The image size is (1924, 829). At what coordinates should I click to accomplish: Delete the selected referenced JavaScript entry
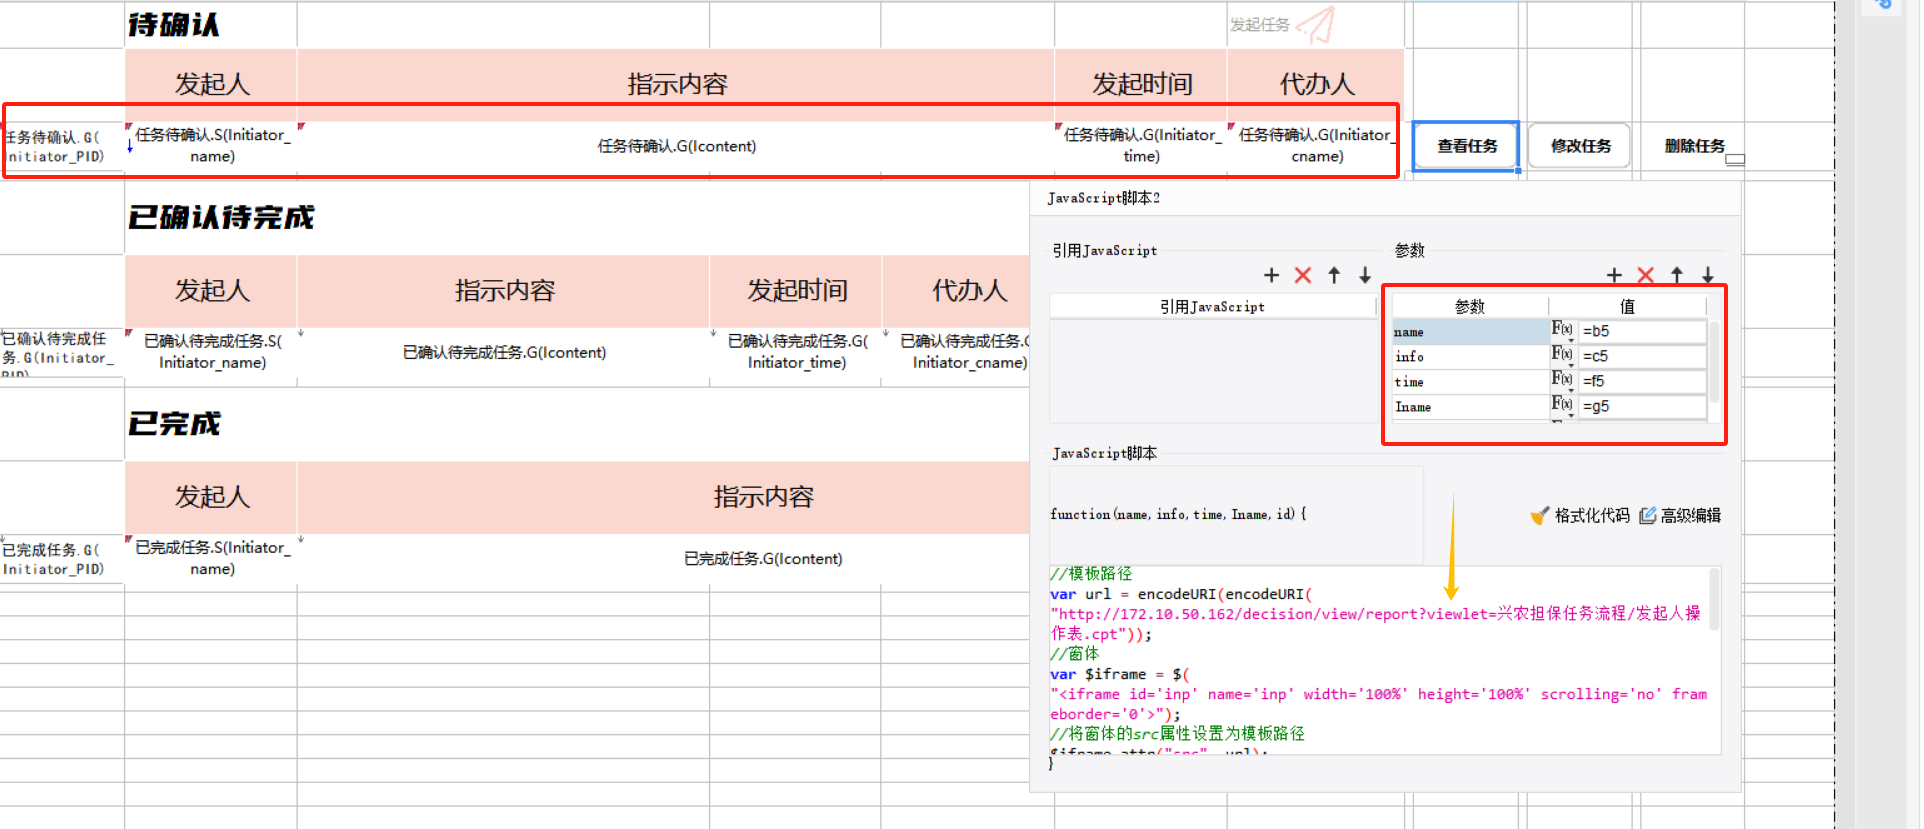click(x=1302, y=275)
